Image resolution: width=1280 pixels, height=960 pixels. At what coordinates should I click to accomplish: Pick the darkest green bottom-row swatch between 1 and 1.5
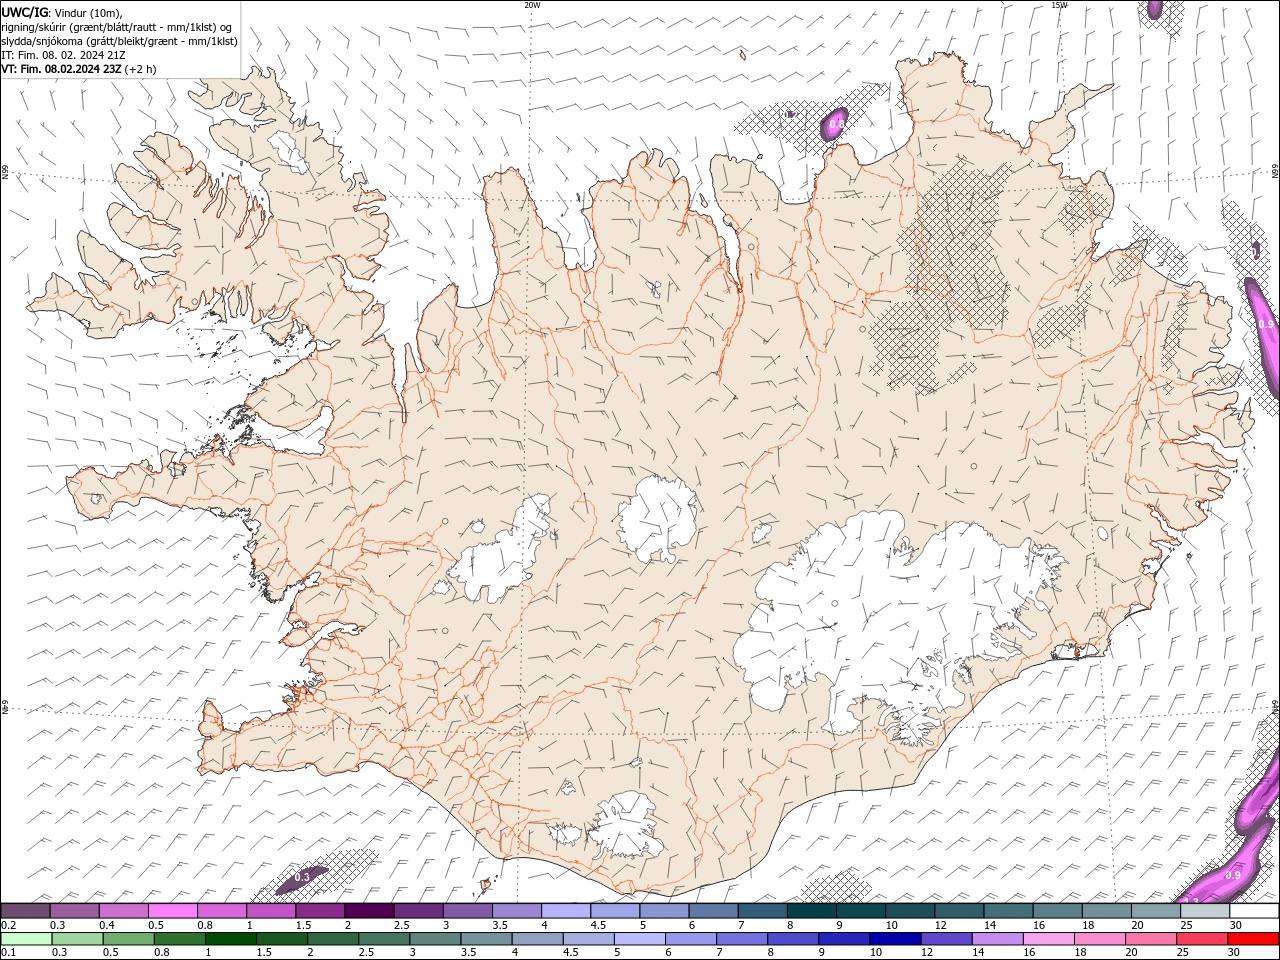(230, 938)
